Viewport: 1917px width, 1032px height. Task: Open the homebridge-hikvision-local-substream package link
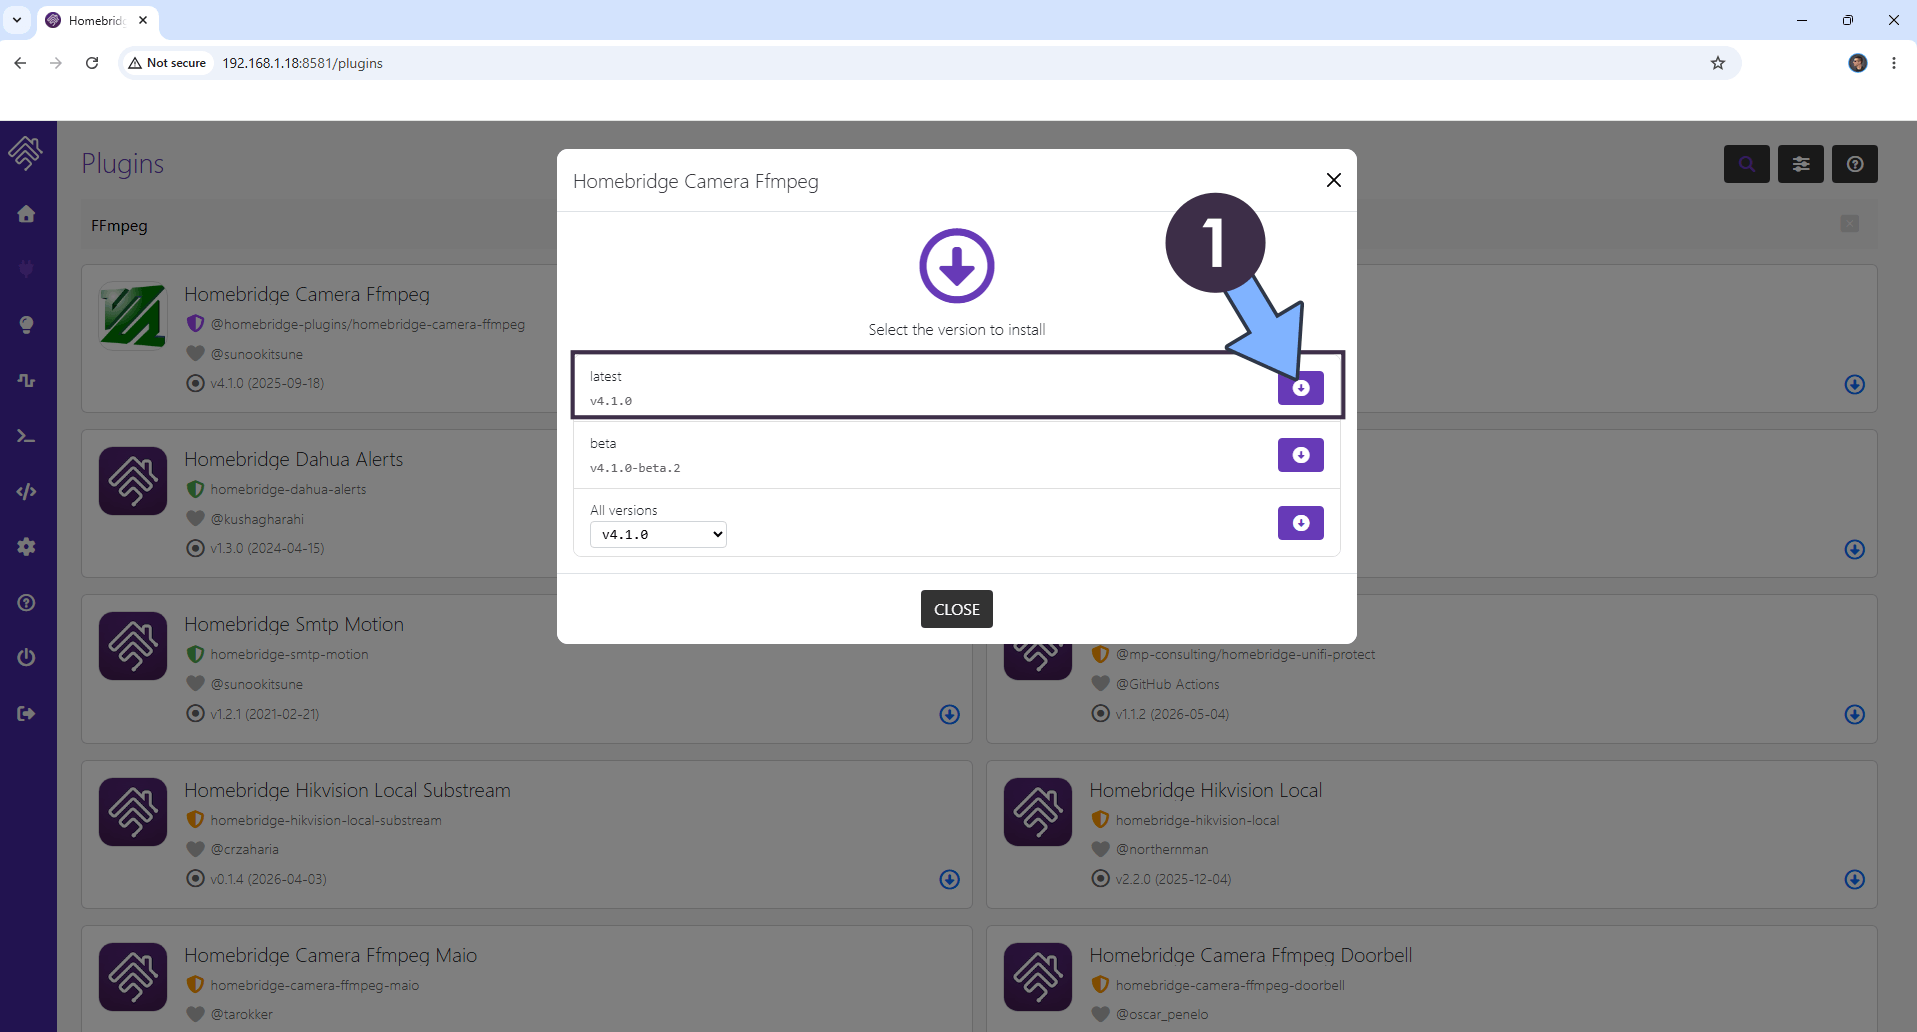(326, 820)
